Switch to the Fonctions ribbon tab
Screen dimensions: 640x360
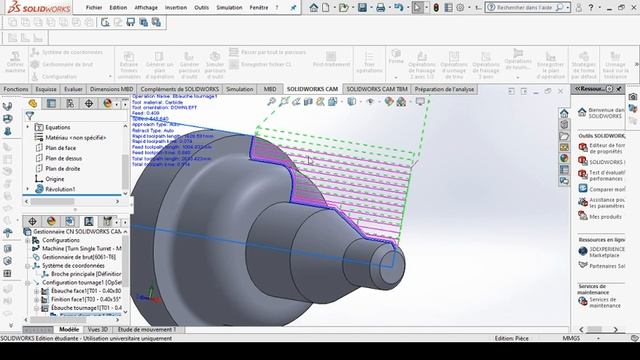[16, 89]
